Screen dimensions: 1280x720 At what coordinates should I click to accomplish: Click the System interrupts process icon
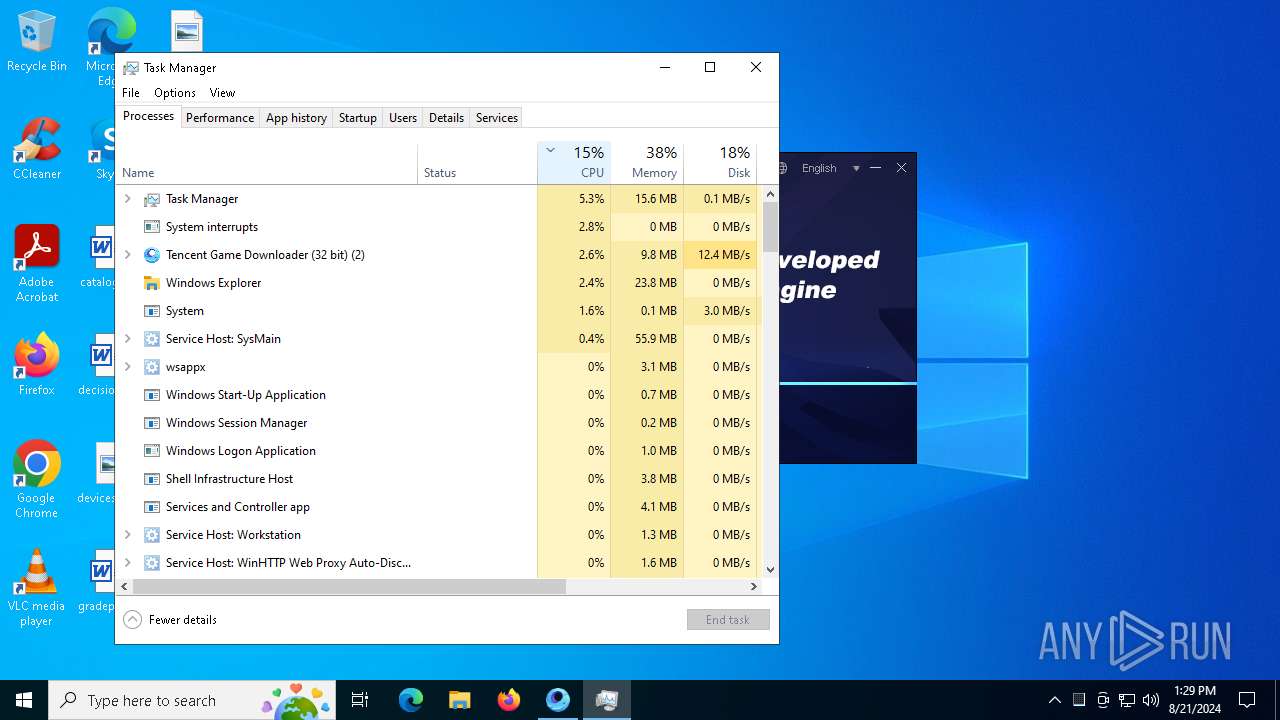pos(152,227)
